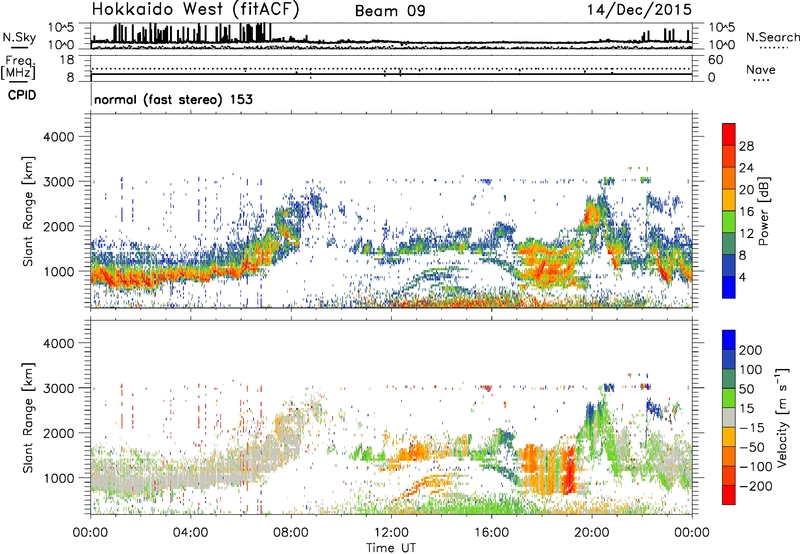This screenshot has width=800, height=554.
Task: Click the 'N.Sky' legend label
Action: pyautogui.click(x=19, y=37)
